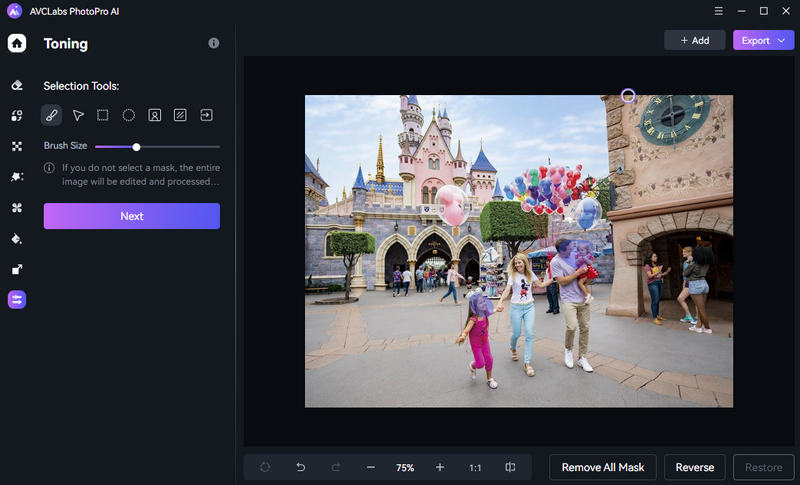
Task: Open the checkerboard background tool in the sidebar
Action: click(17, 146)
